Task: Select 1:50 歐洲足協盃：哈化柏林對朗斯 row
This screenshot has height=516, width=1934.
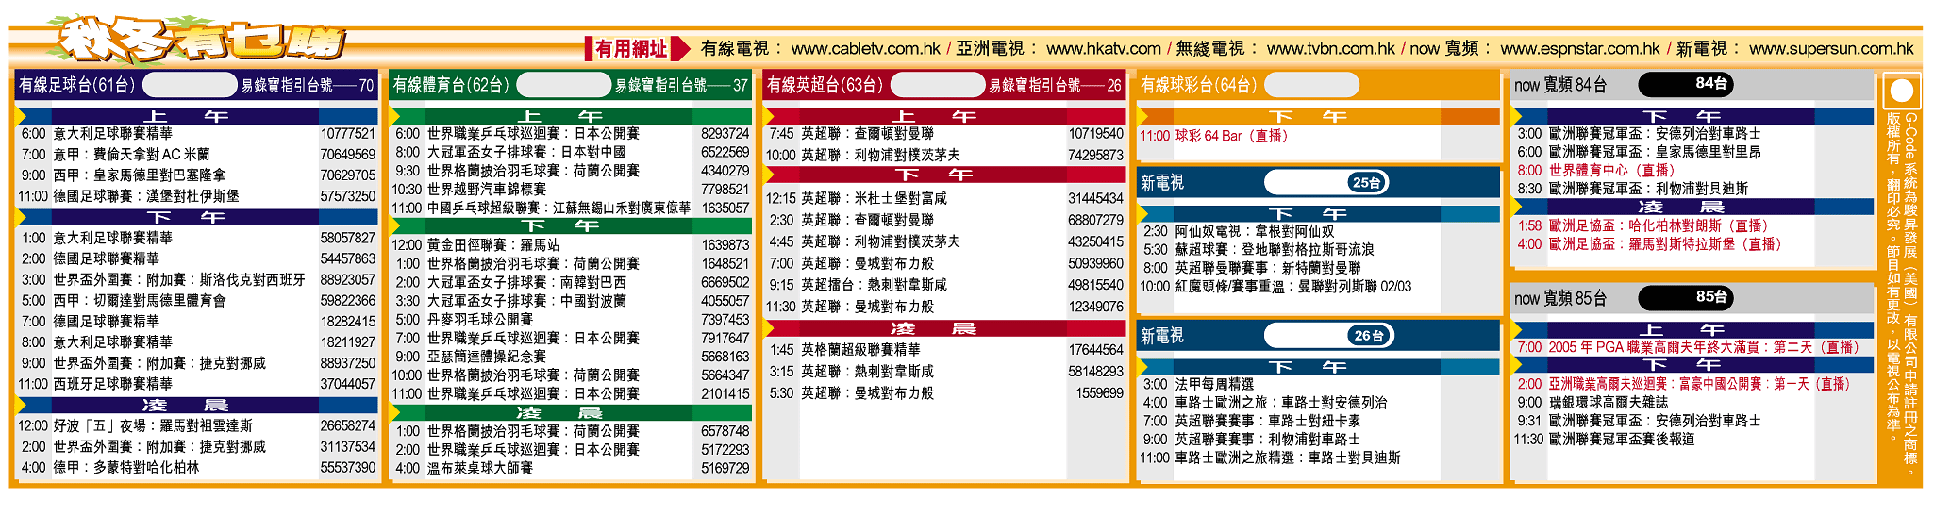Action: [1693, 226]
